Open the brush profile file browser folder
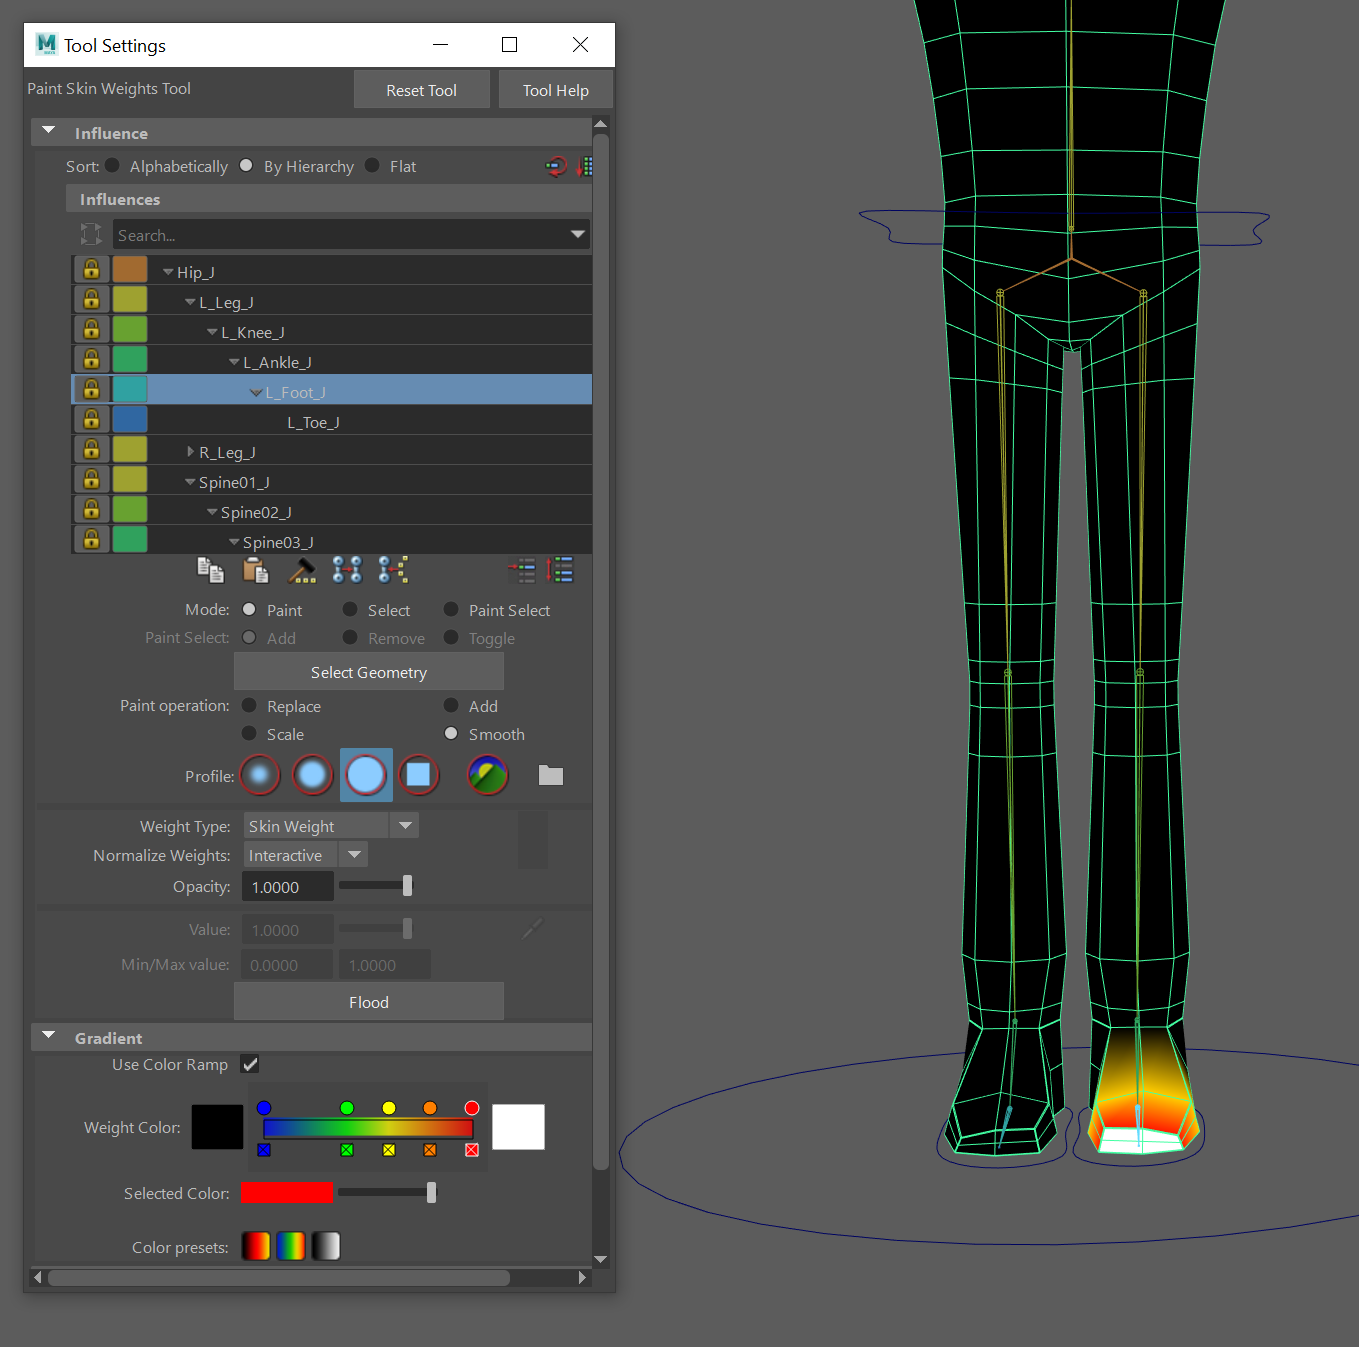Viewport: 1359px width, 1347px height. pyautogui.click(x=551, y=775)
